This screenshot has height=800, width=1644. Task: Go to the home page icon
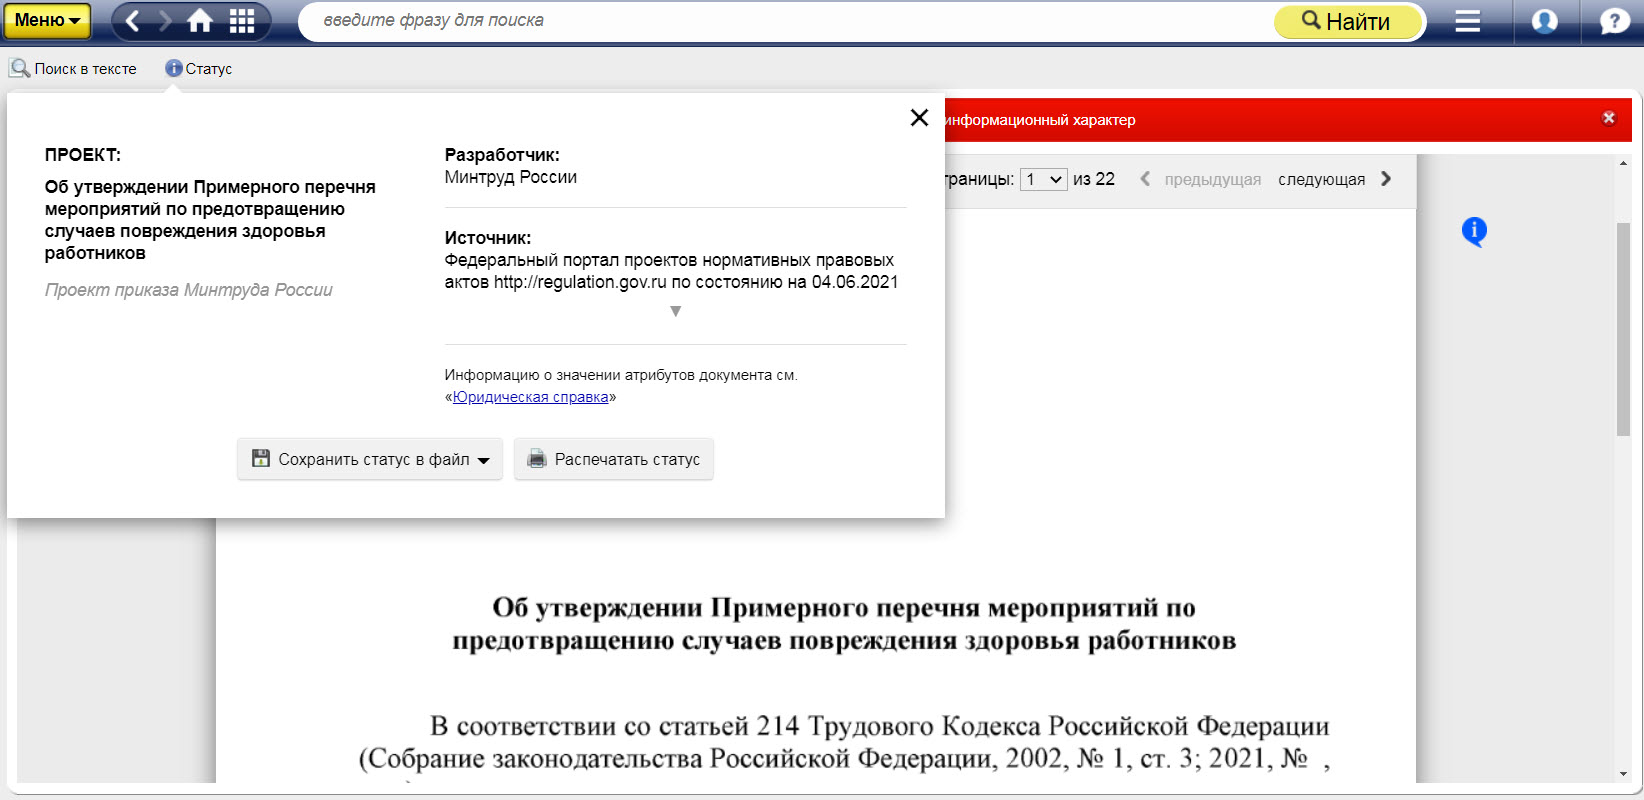coord(201,21)
